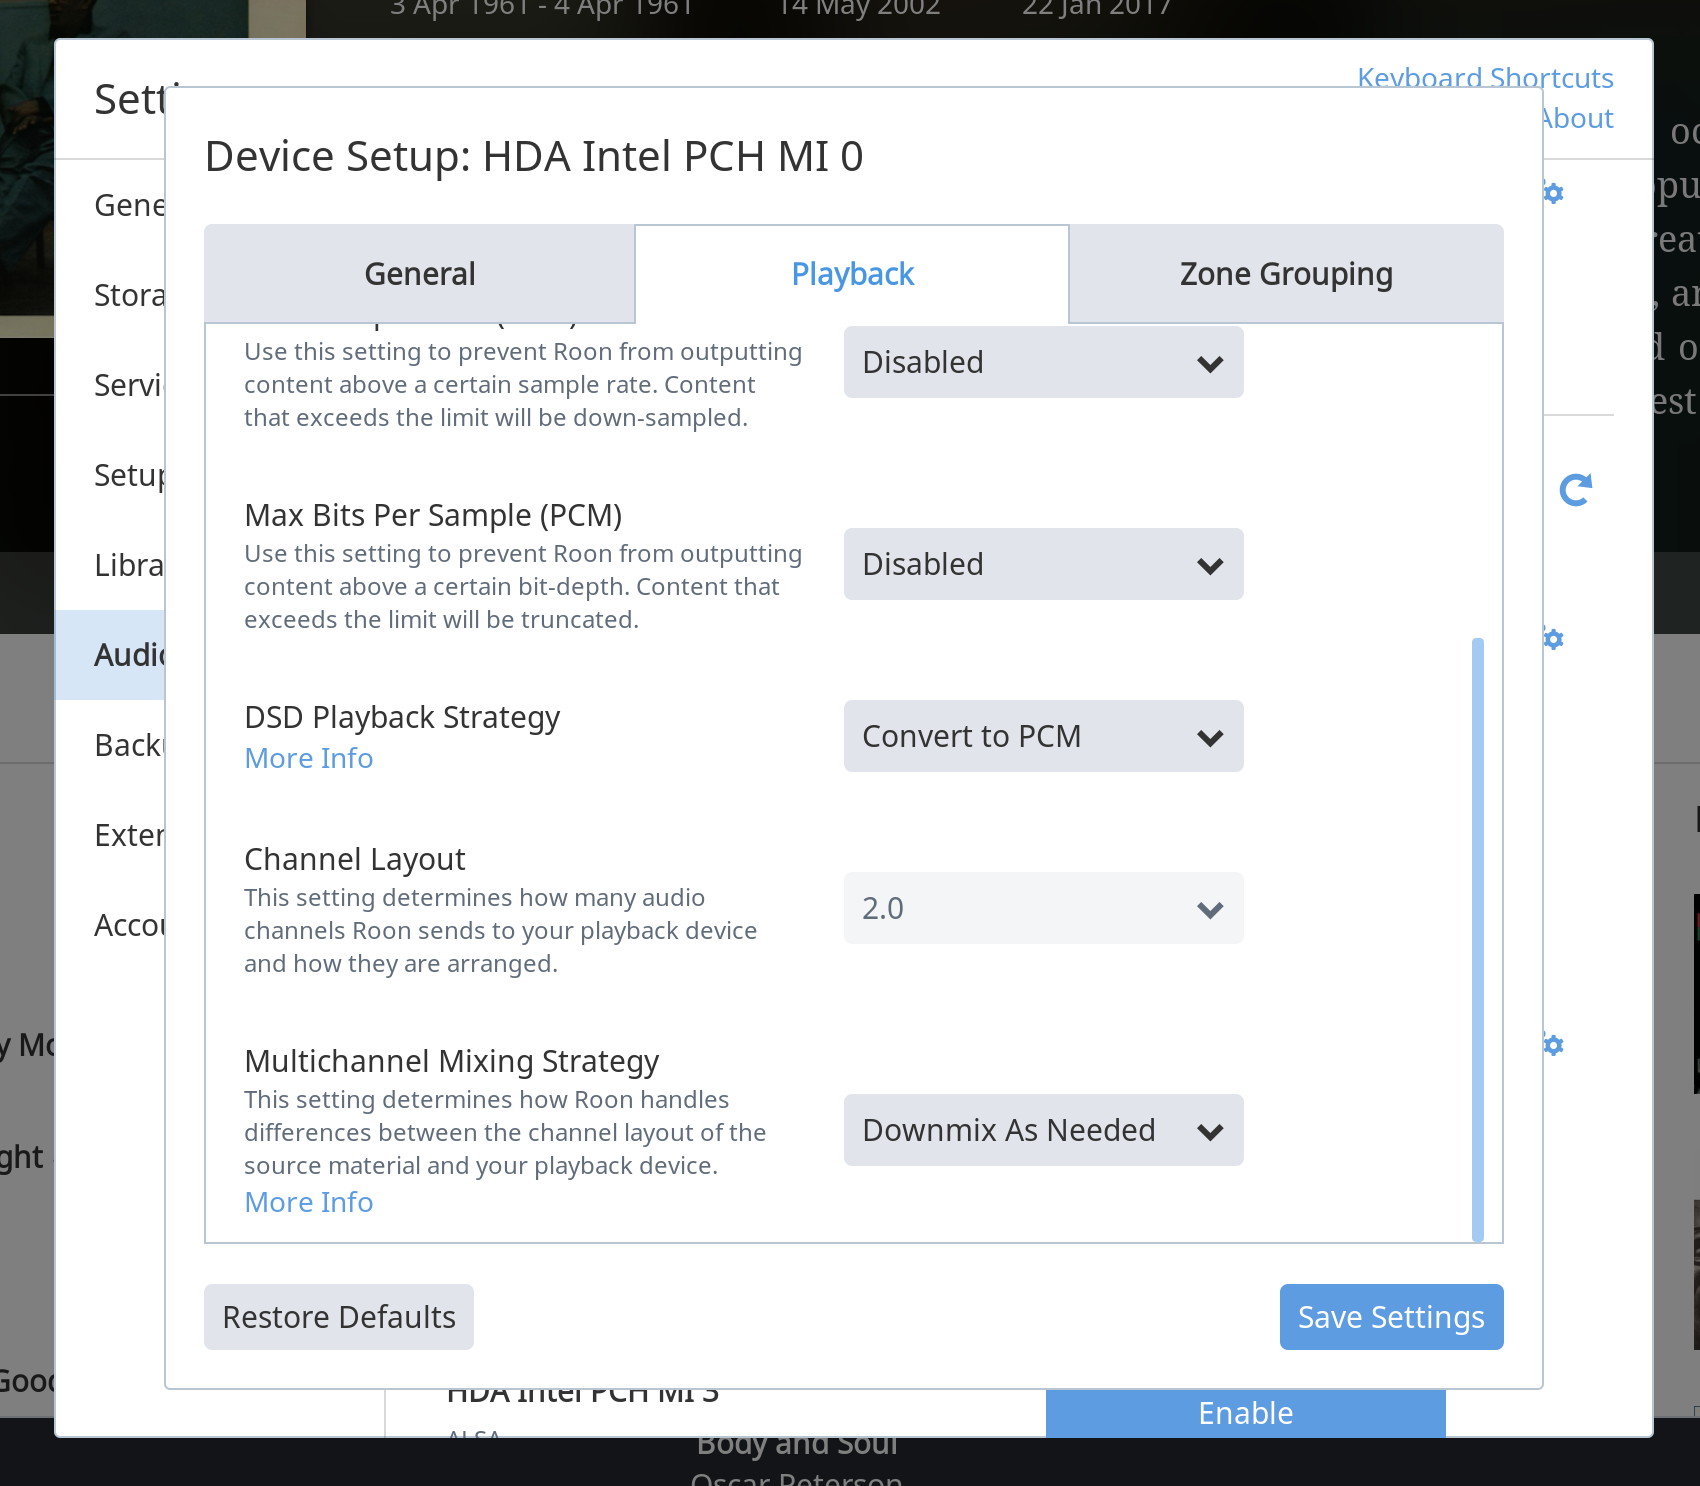This screenshot has height=1486, width=1700.
Task: Select the Library settings category
Action: click(x=110, y=565)
